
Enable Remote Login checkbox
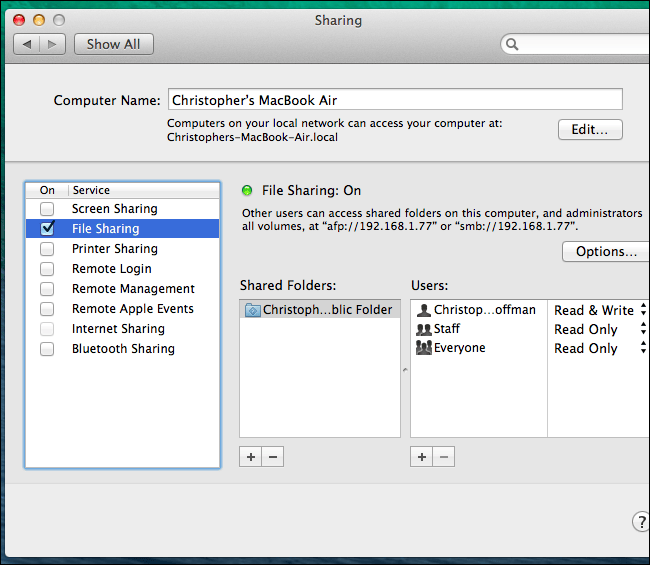coord(47,269)
